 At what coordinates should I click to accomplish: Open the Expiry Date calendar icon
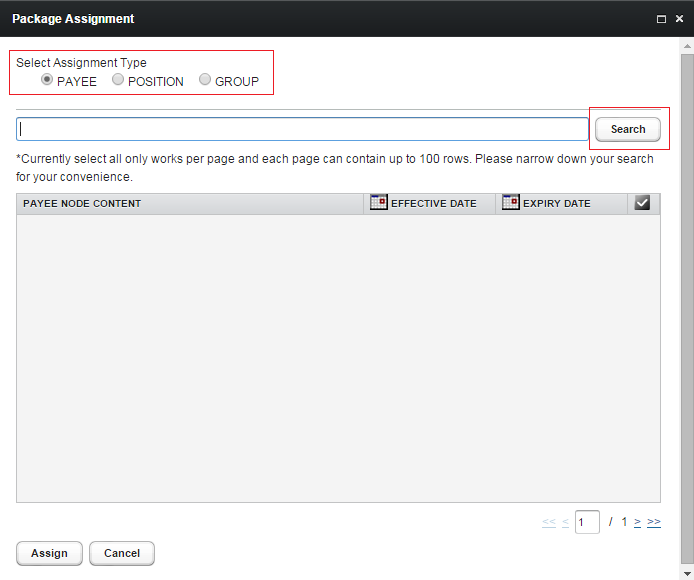(x=510, y=202)
